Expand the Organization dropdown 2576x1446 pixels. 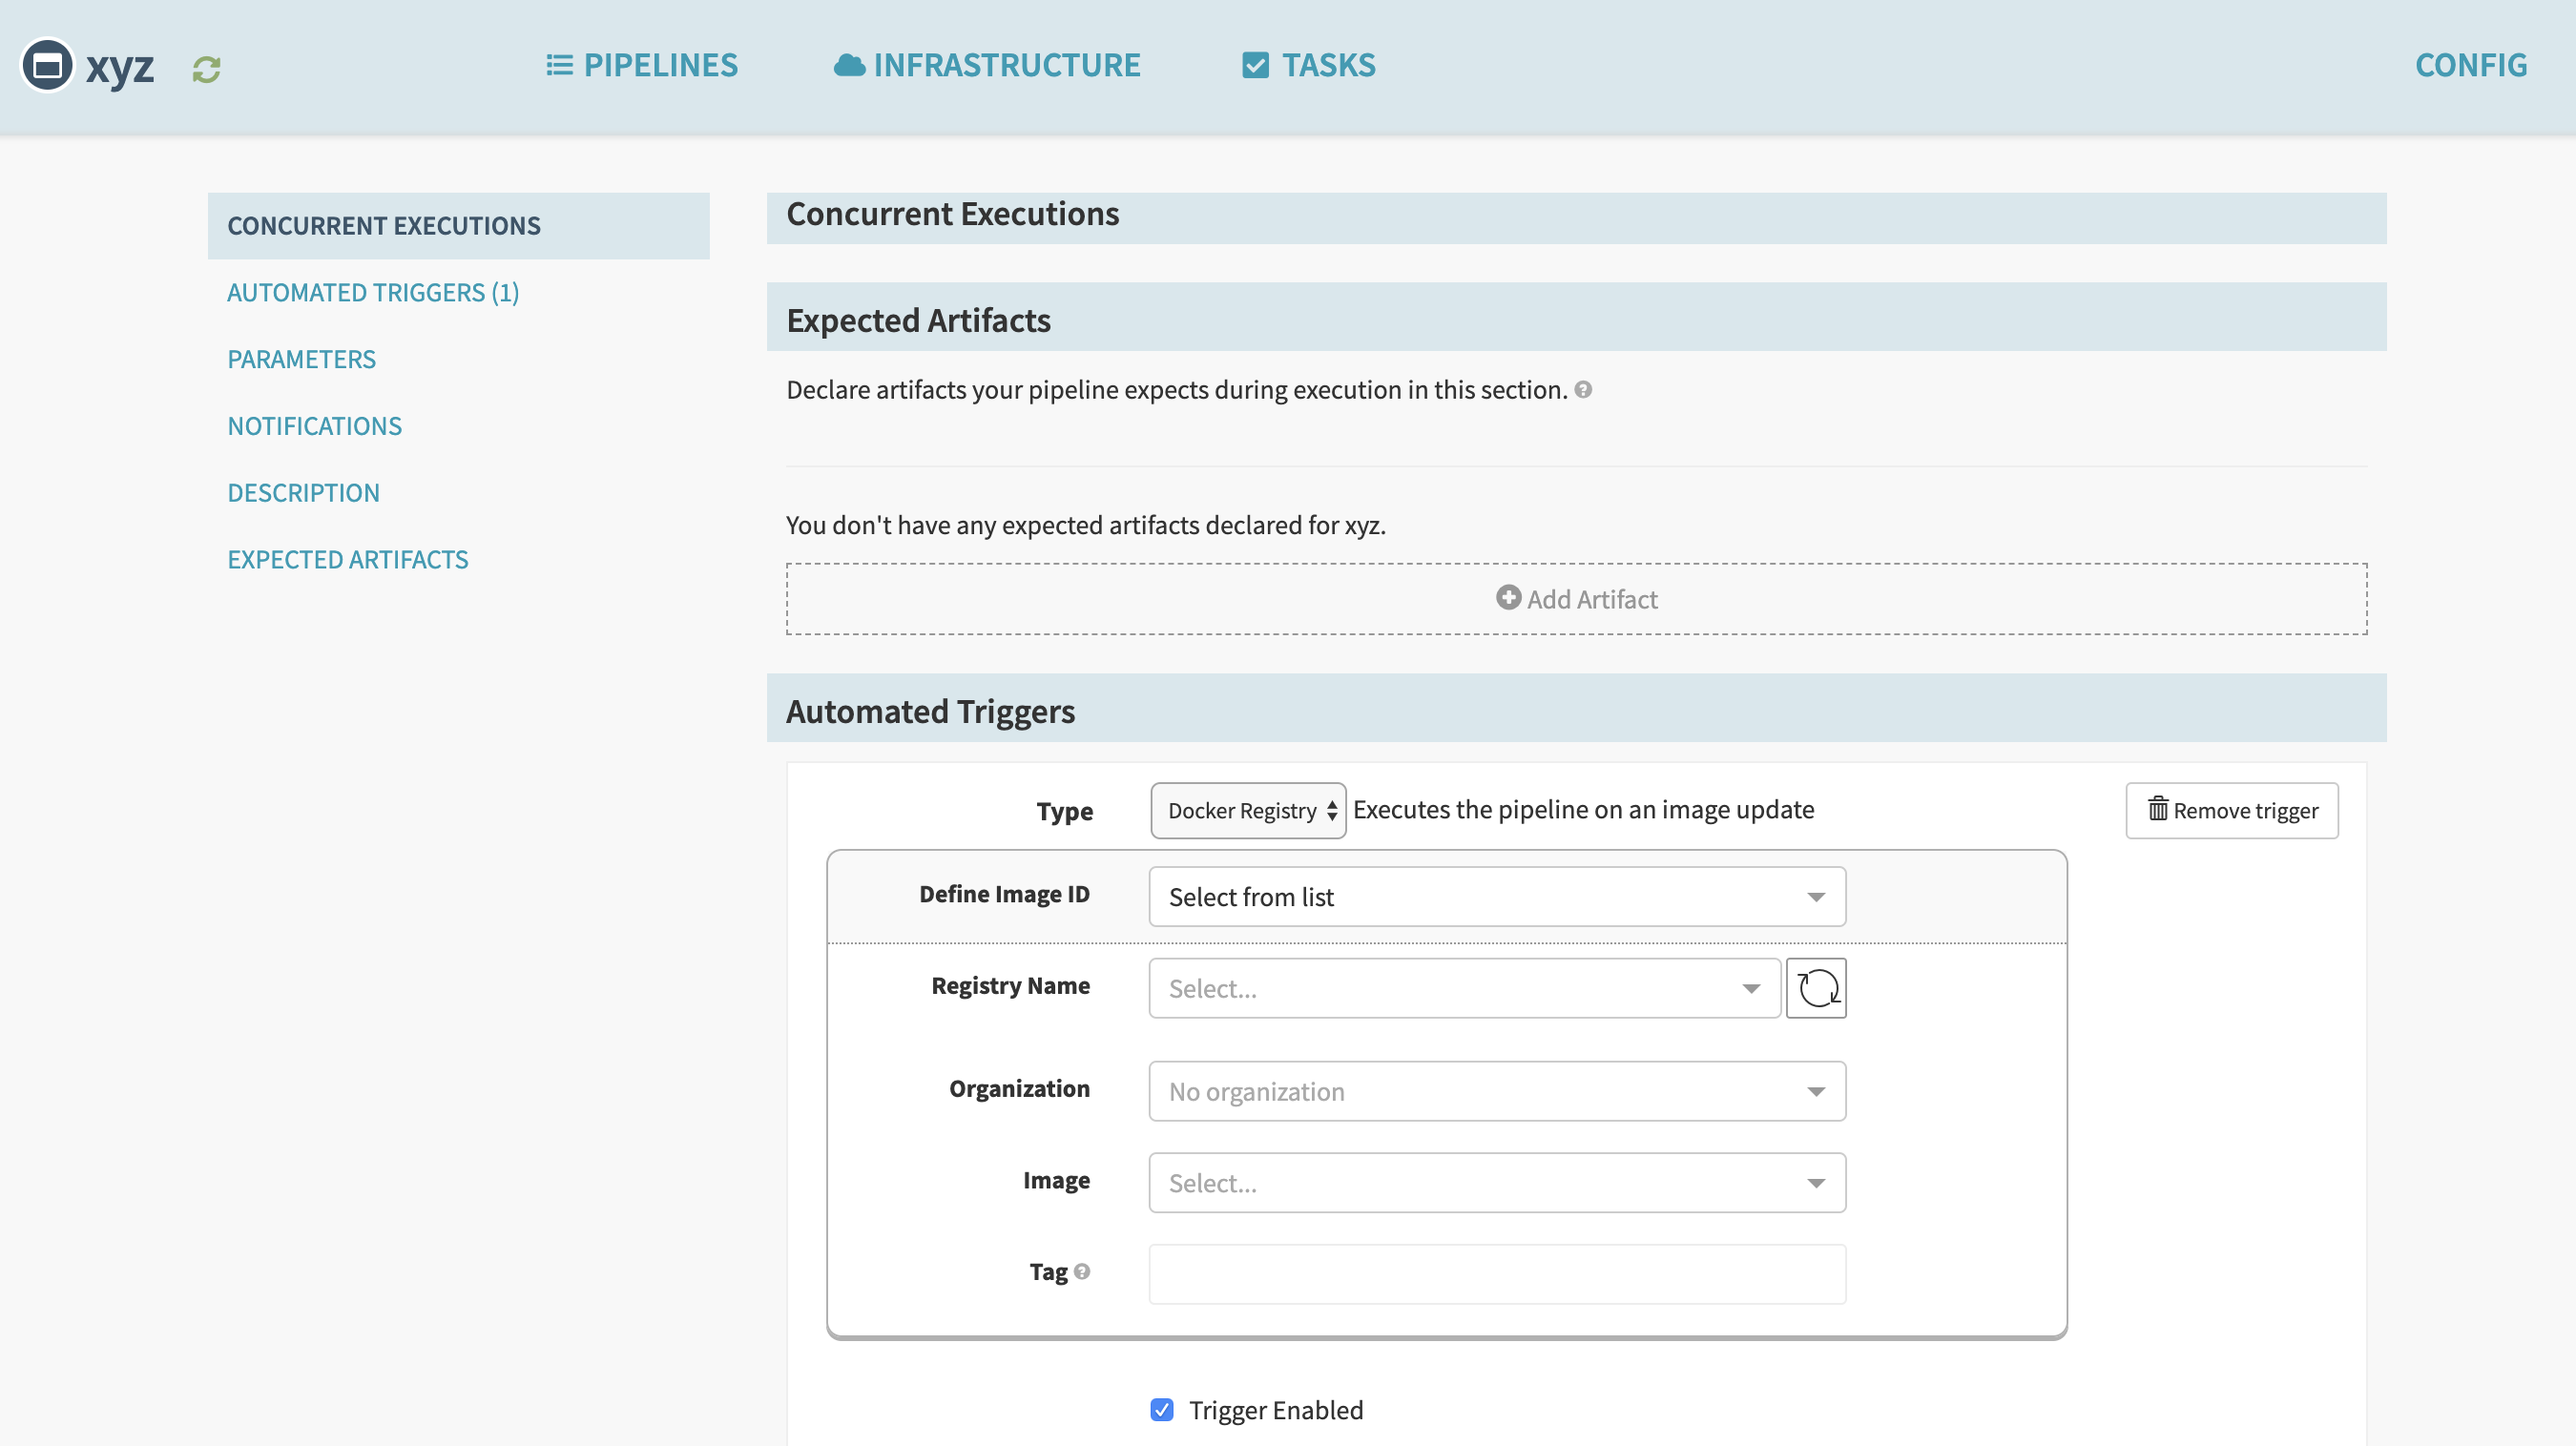[1496, 1091]
